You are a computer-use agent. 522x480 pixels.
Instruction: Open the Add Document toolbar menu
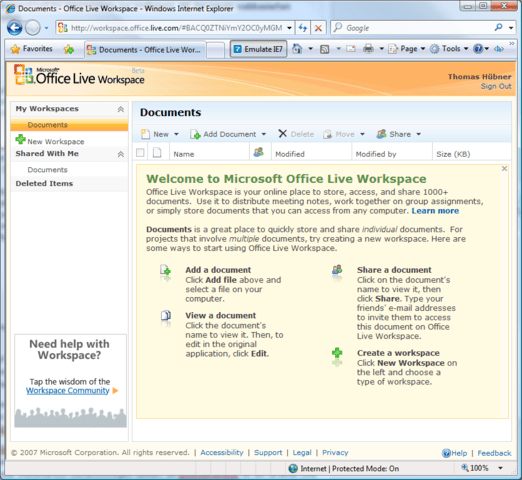[x=228, y=134]
